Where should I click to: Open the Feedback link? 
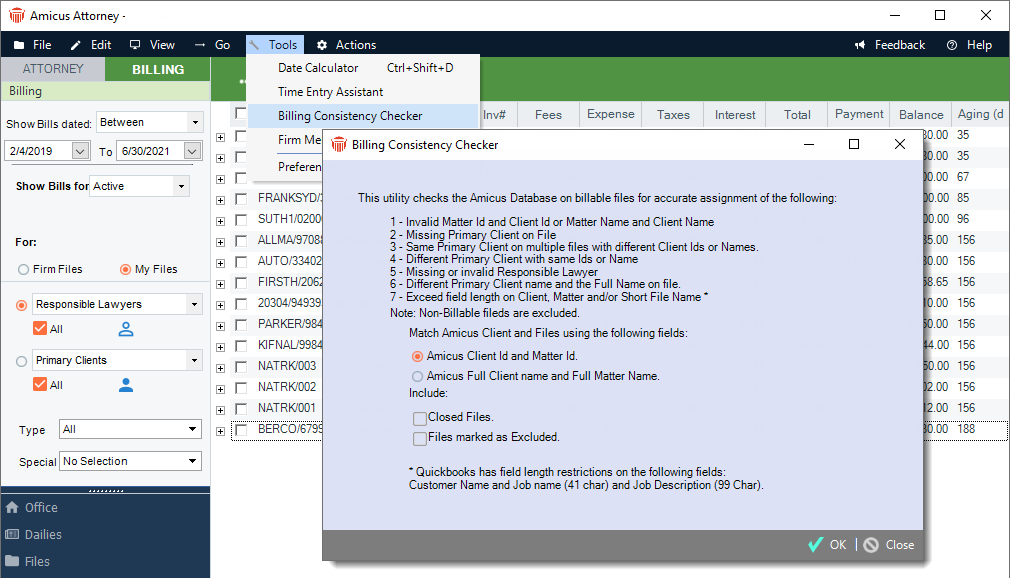pos(890,45)
